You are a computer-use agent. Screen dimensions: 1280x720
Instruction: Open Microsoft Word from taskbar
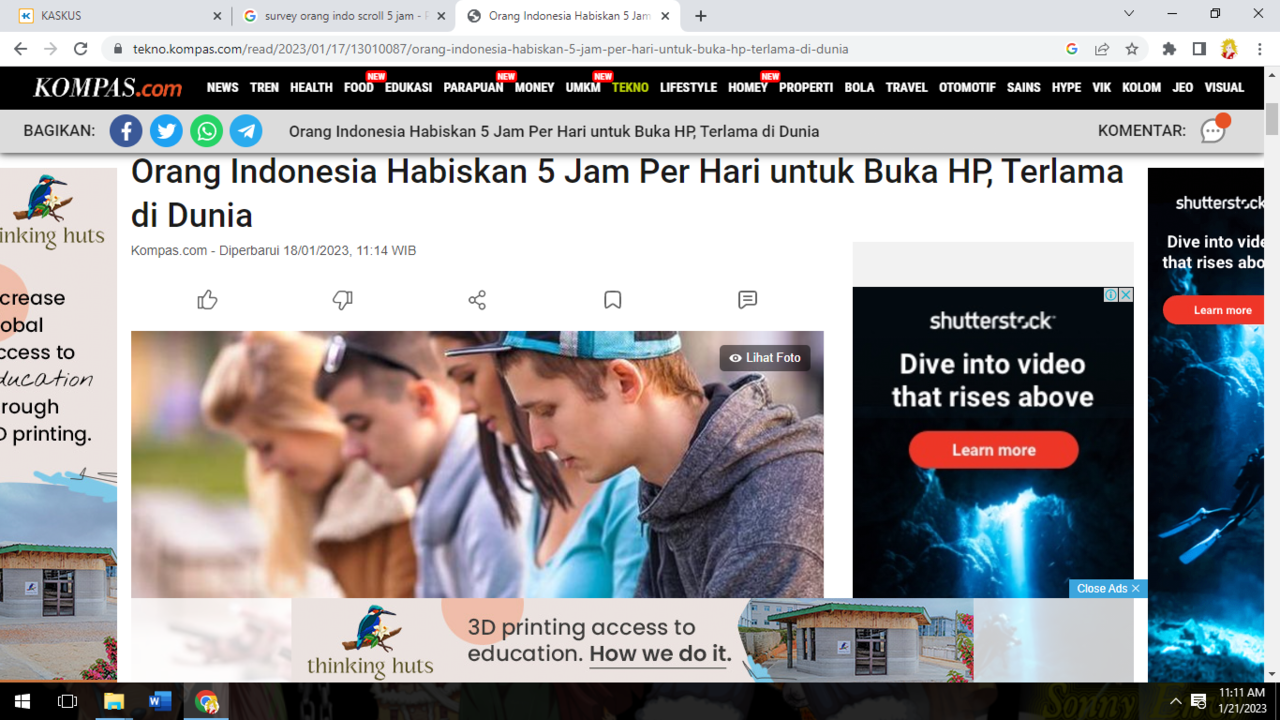click(x=160, y=701)
